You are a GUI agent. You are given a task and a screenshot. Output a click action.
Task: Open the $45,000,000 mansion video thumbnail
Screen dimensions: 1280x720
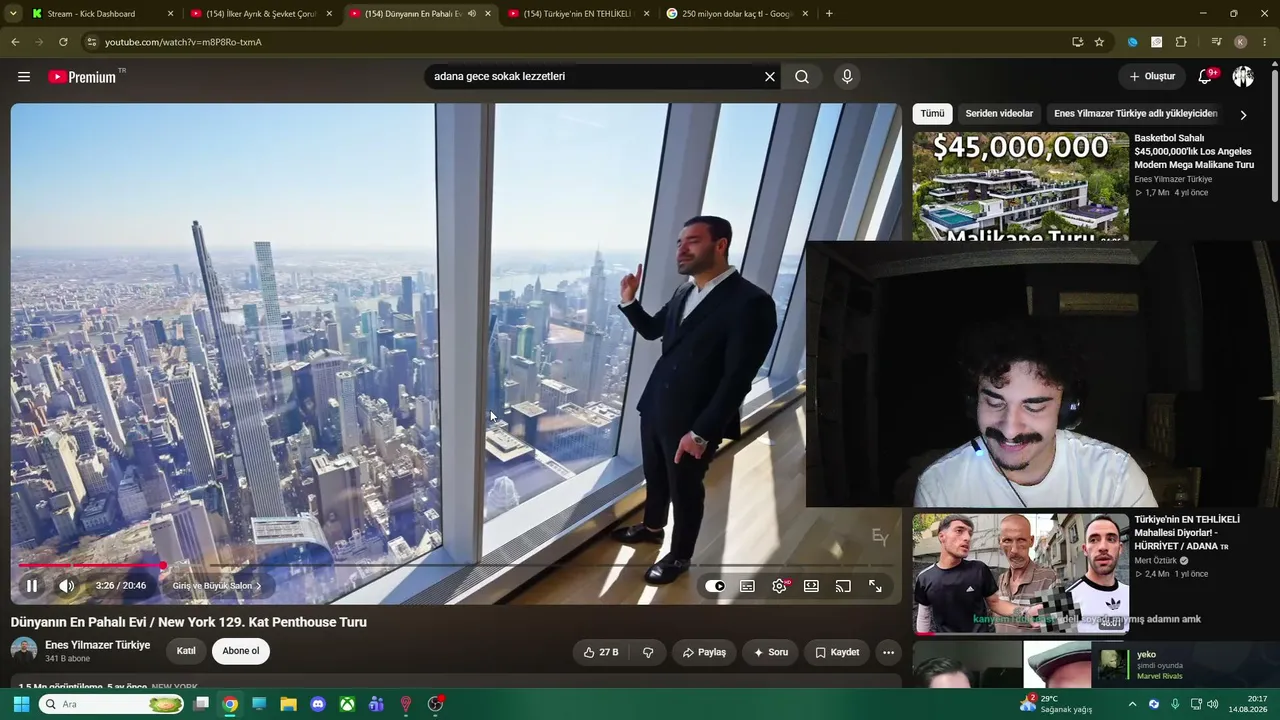[1020, 186]
